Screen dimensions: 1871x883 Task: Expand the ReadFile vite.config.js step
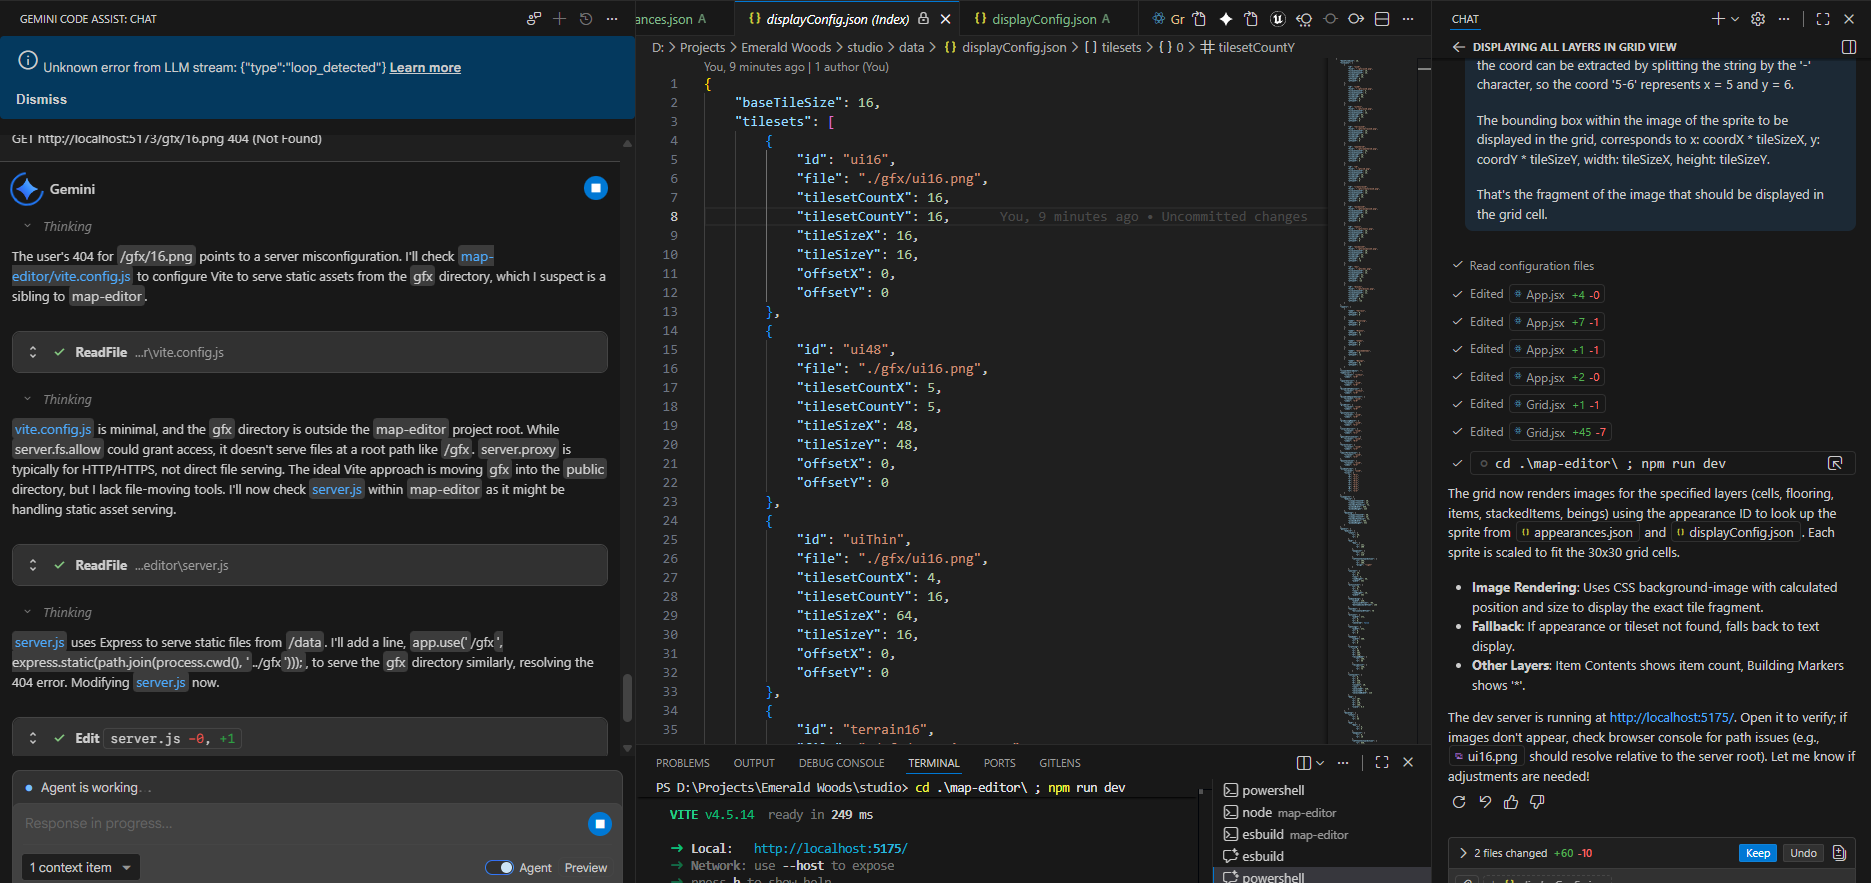(33, 352)
